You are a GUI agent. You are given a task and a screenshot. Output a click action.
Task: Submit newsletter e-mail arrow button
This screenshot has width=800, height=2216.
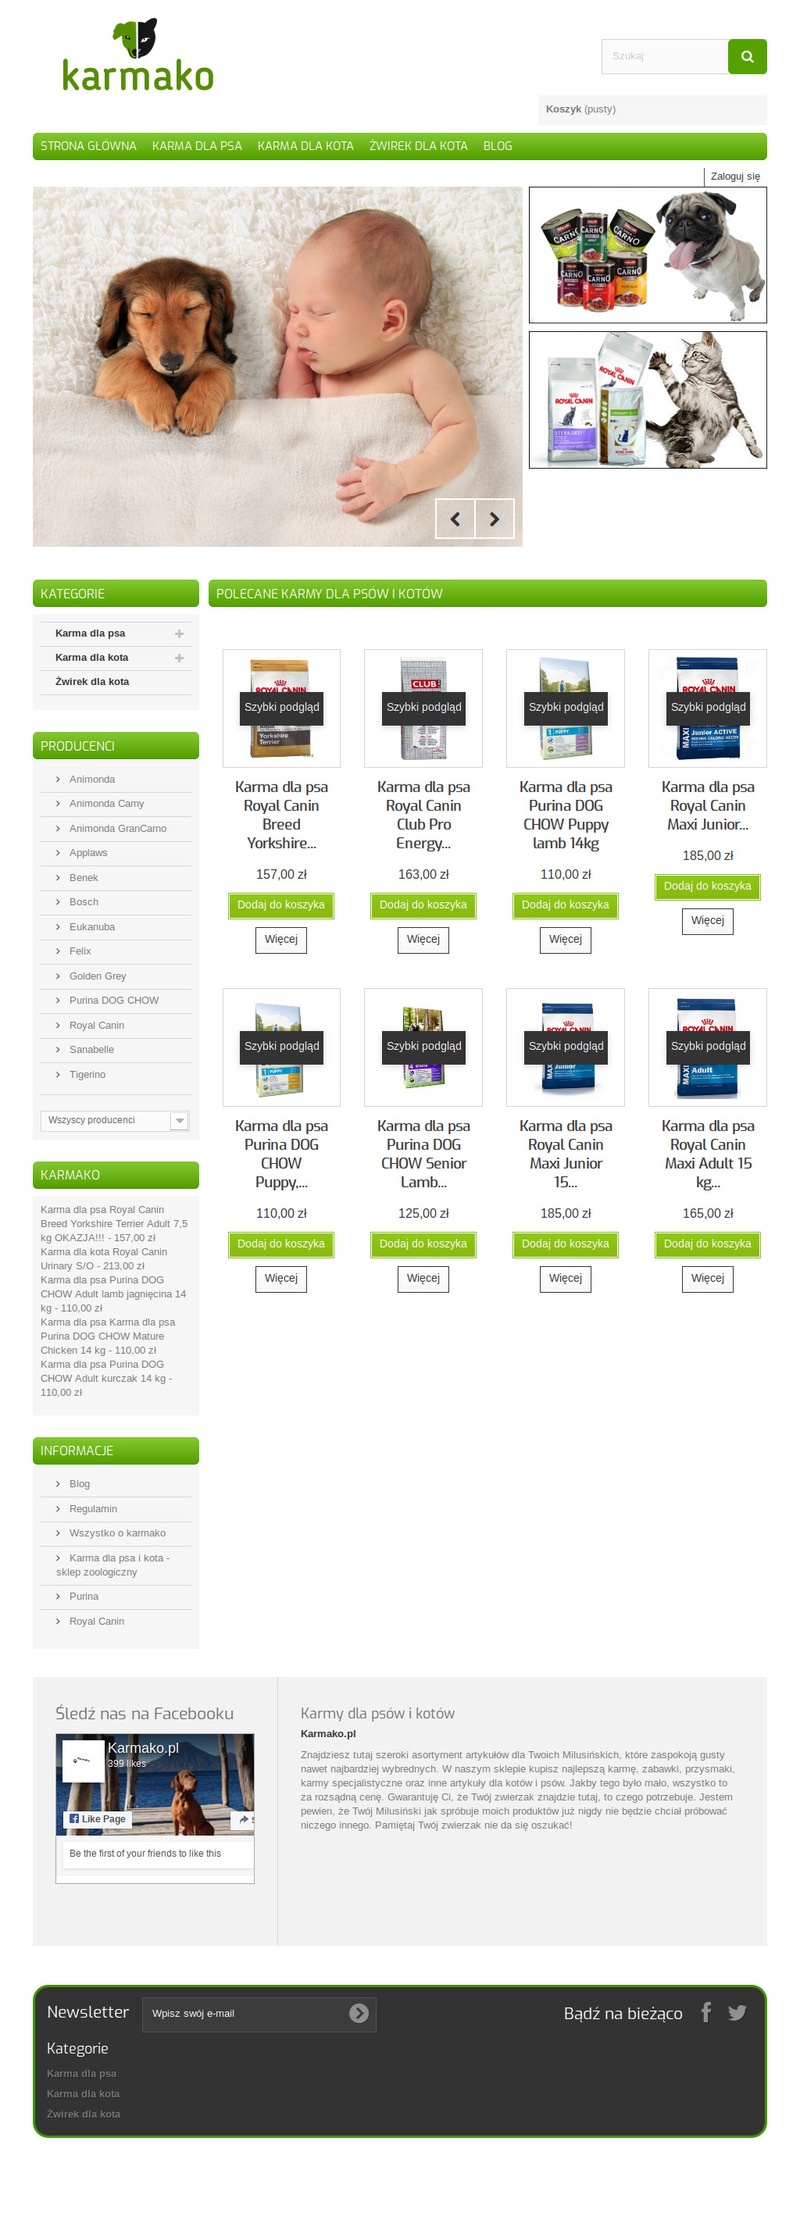[x=359, y=2013]
